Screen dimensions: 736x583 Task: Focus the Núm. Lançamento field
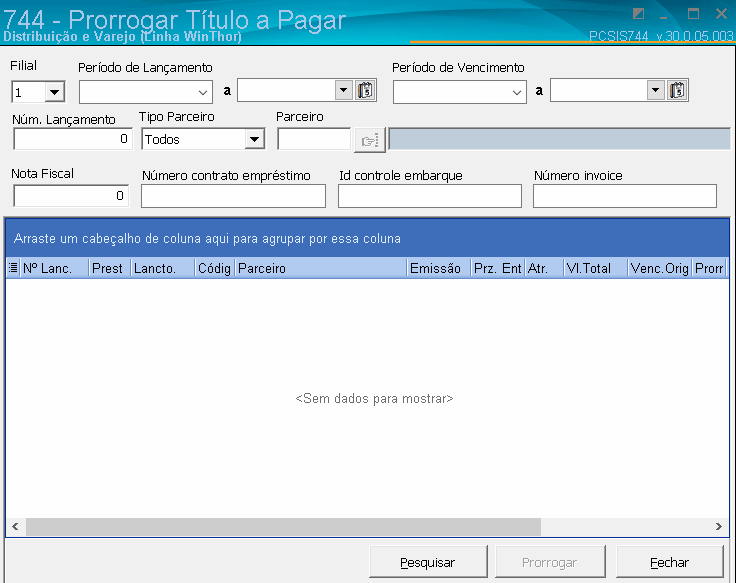72,139
